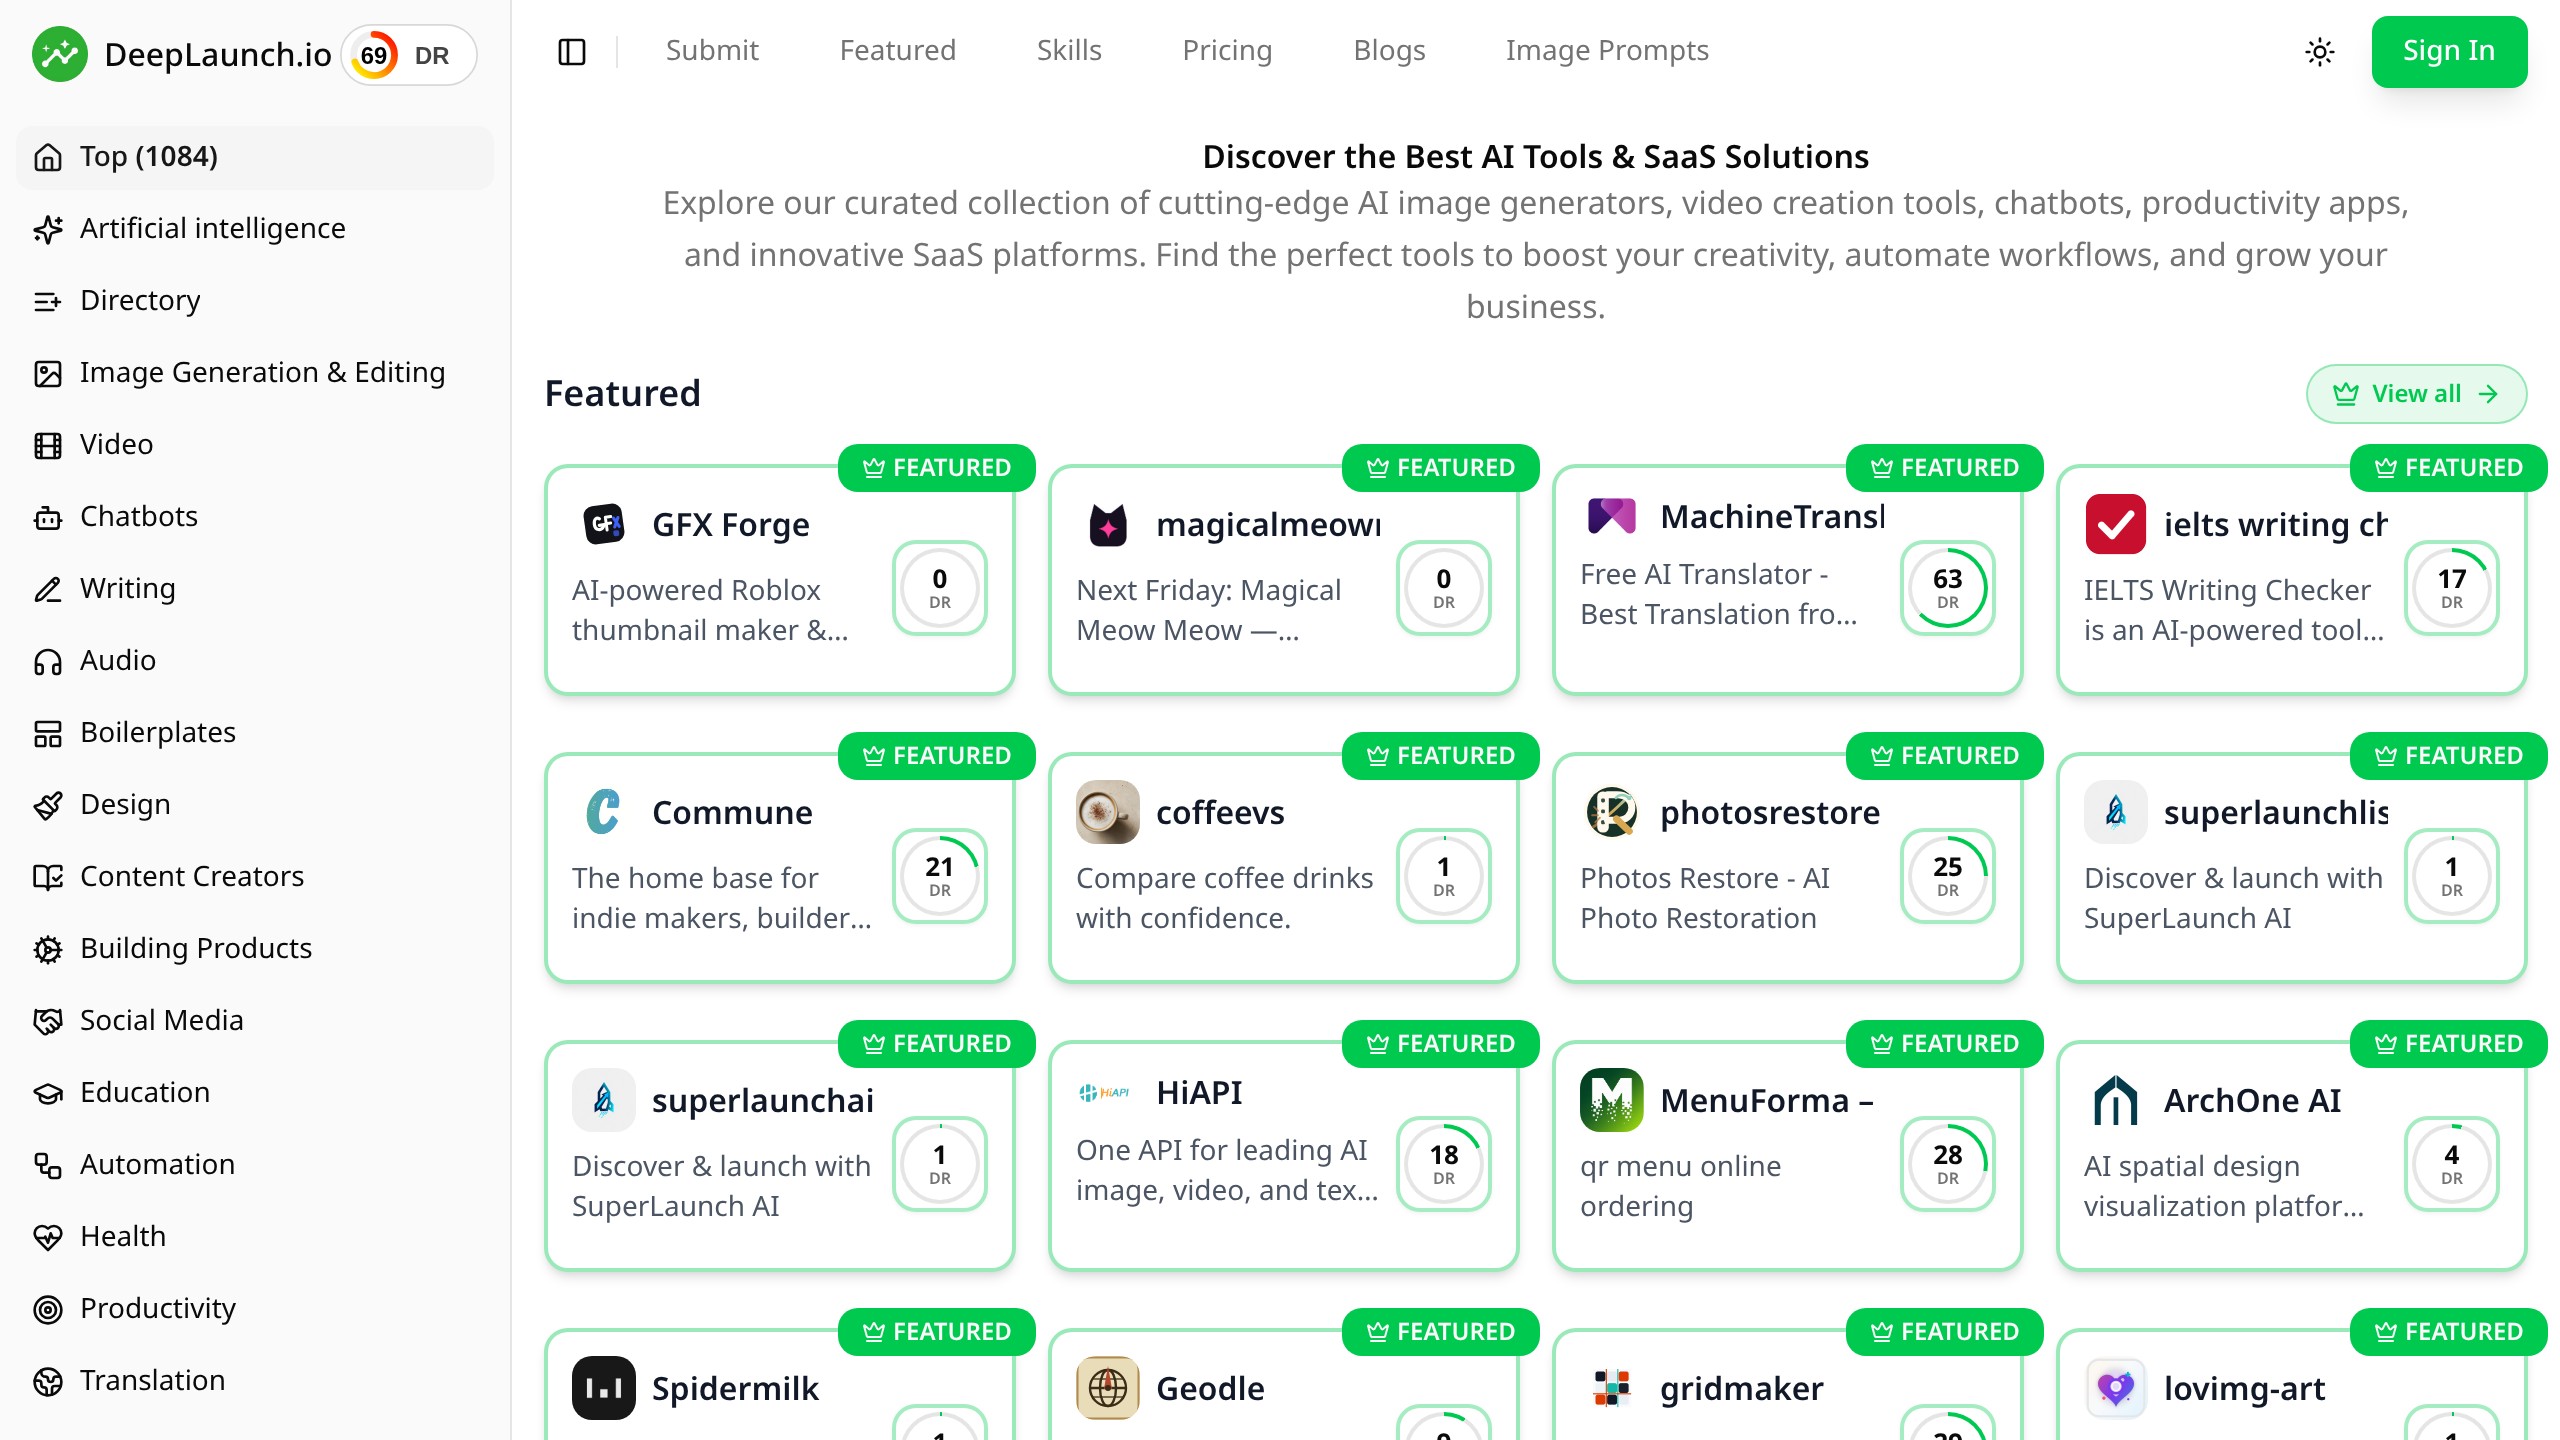The image size is (2560, 1440).
Task: Click the HiAPI logo icon
Action: coord(1106,1092)
